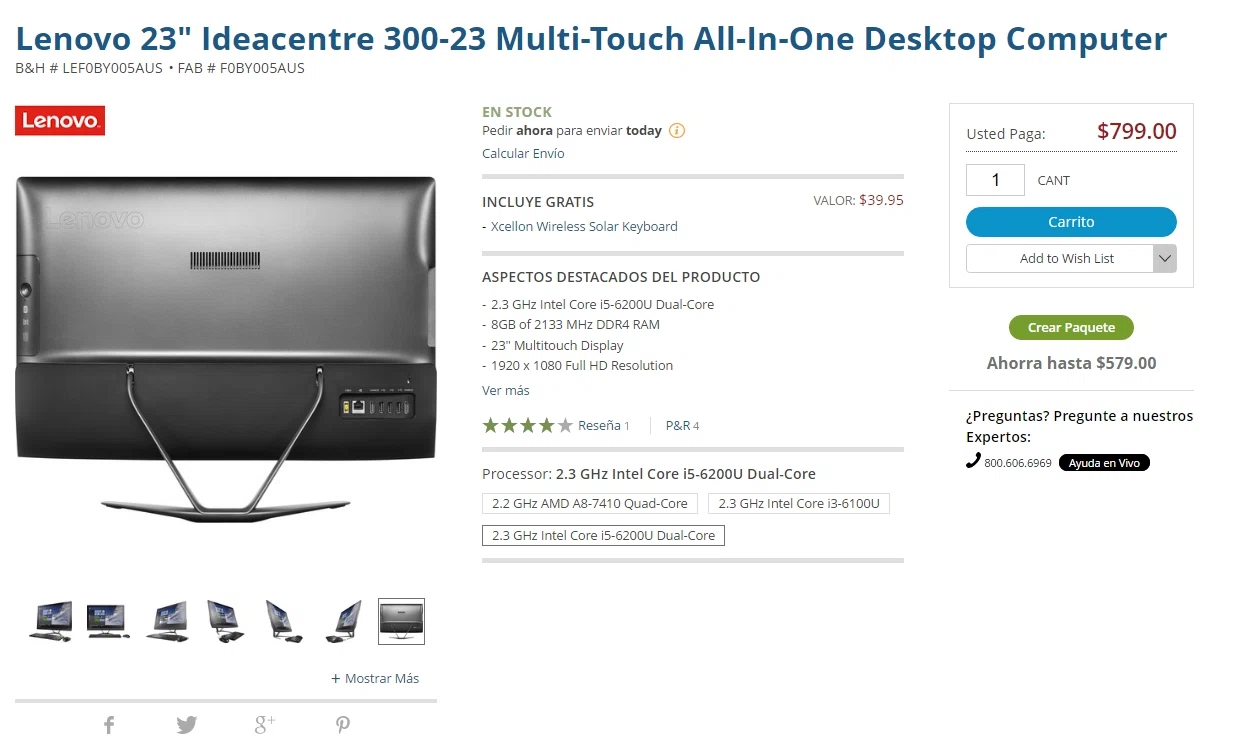
Task: Click the star rating icons
Action: pyautogui.click(x=527, y=426)
